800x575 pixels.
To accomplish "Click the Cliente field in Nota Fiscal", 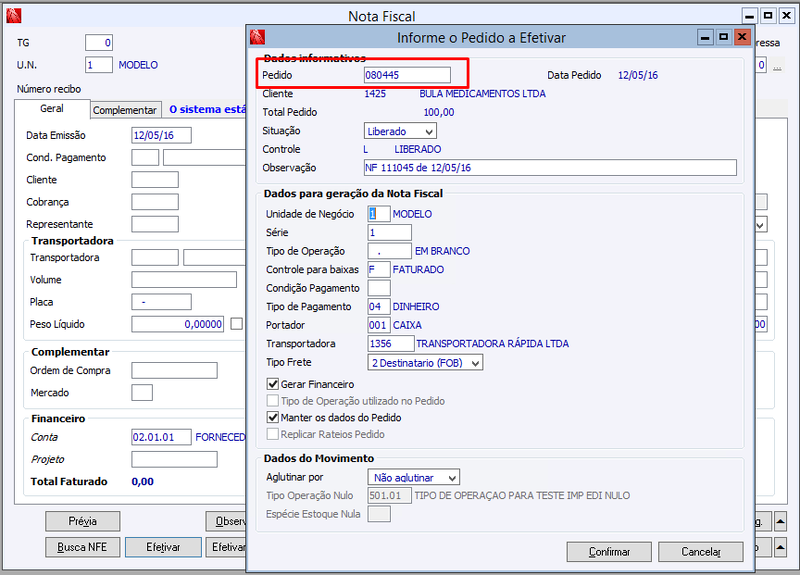I will [x=155, y=180].
